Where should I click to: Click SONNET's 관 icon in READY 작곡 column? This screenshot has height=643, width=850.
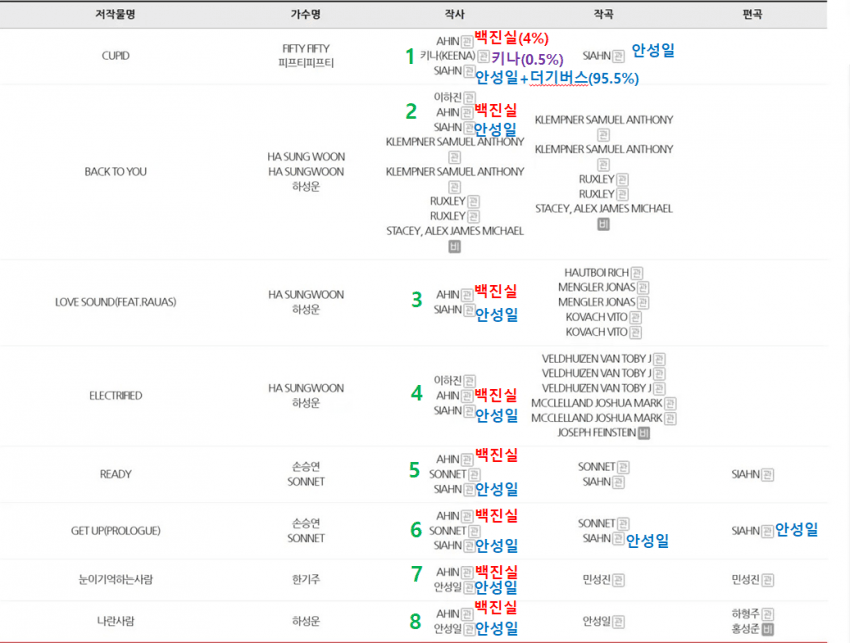pos(623,467)
